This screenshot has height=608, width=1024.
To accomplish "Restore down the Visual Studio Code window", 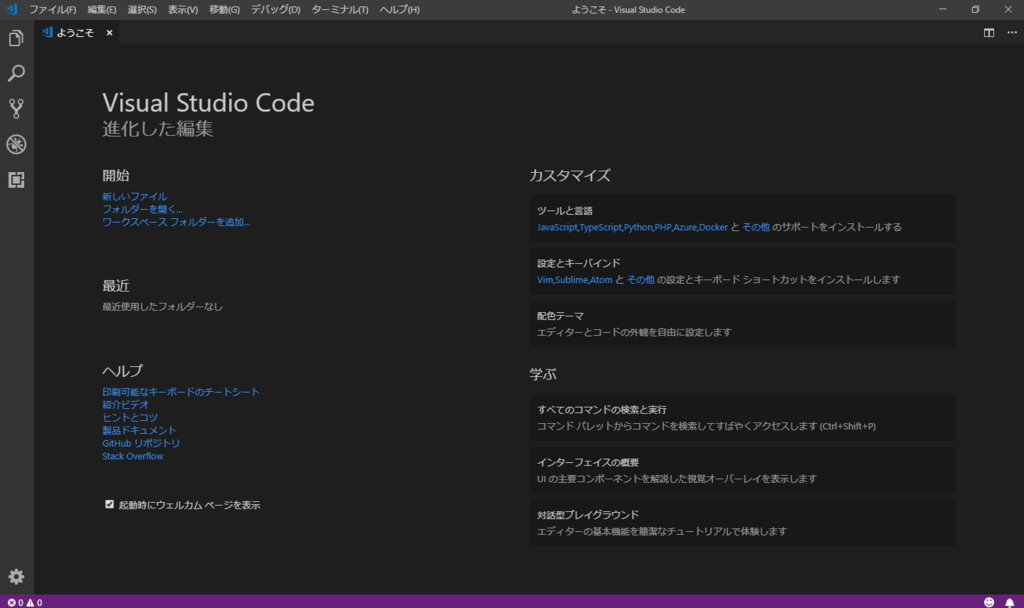I will [x=975, y=9].
